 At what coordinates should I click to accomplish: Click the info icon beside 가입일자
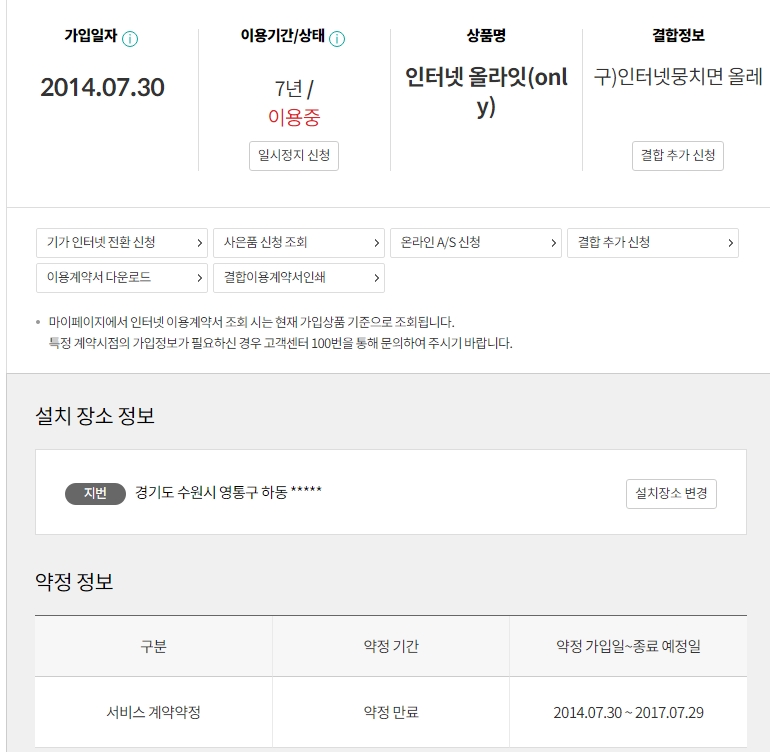click(x=130, y=39)
